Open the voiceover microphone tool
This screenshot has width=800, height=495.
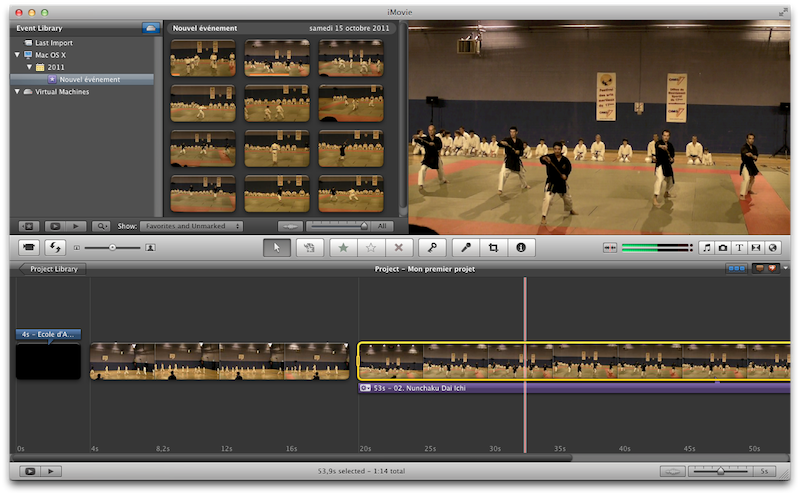click(x=466, y=248)
